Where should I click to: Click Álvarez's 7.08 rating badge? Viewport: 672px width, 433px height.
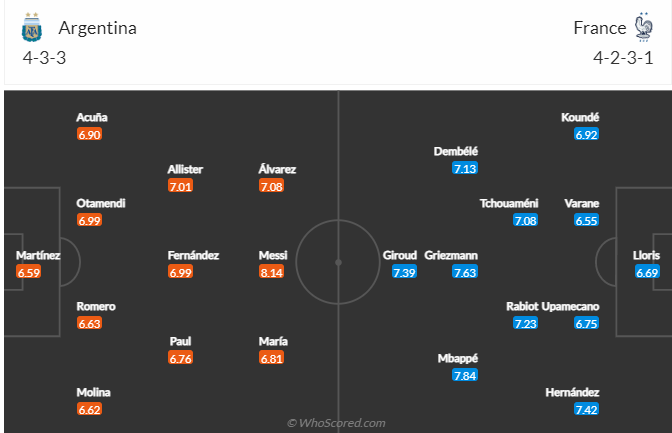pos(271,186)
